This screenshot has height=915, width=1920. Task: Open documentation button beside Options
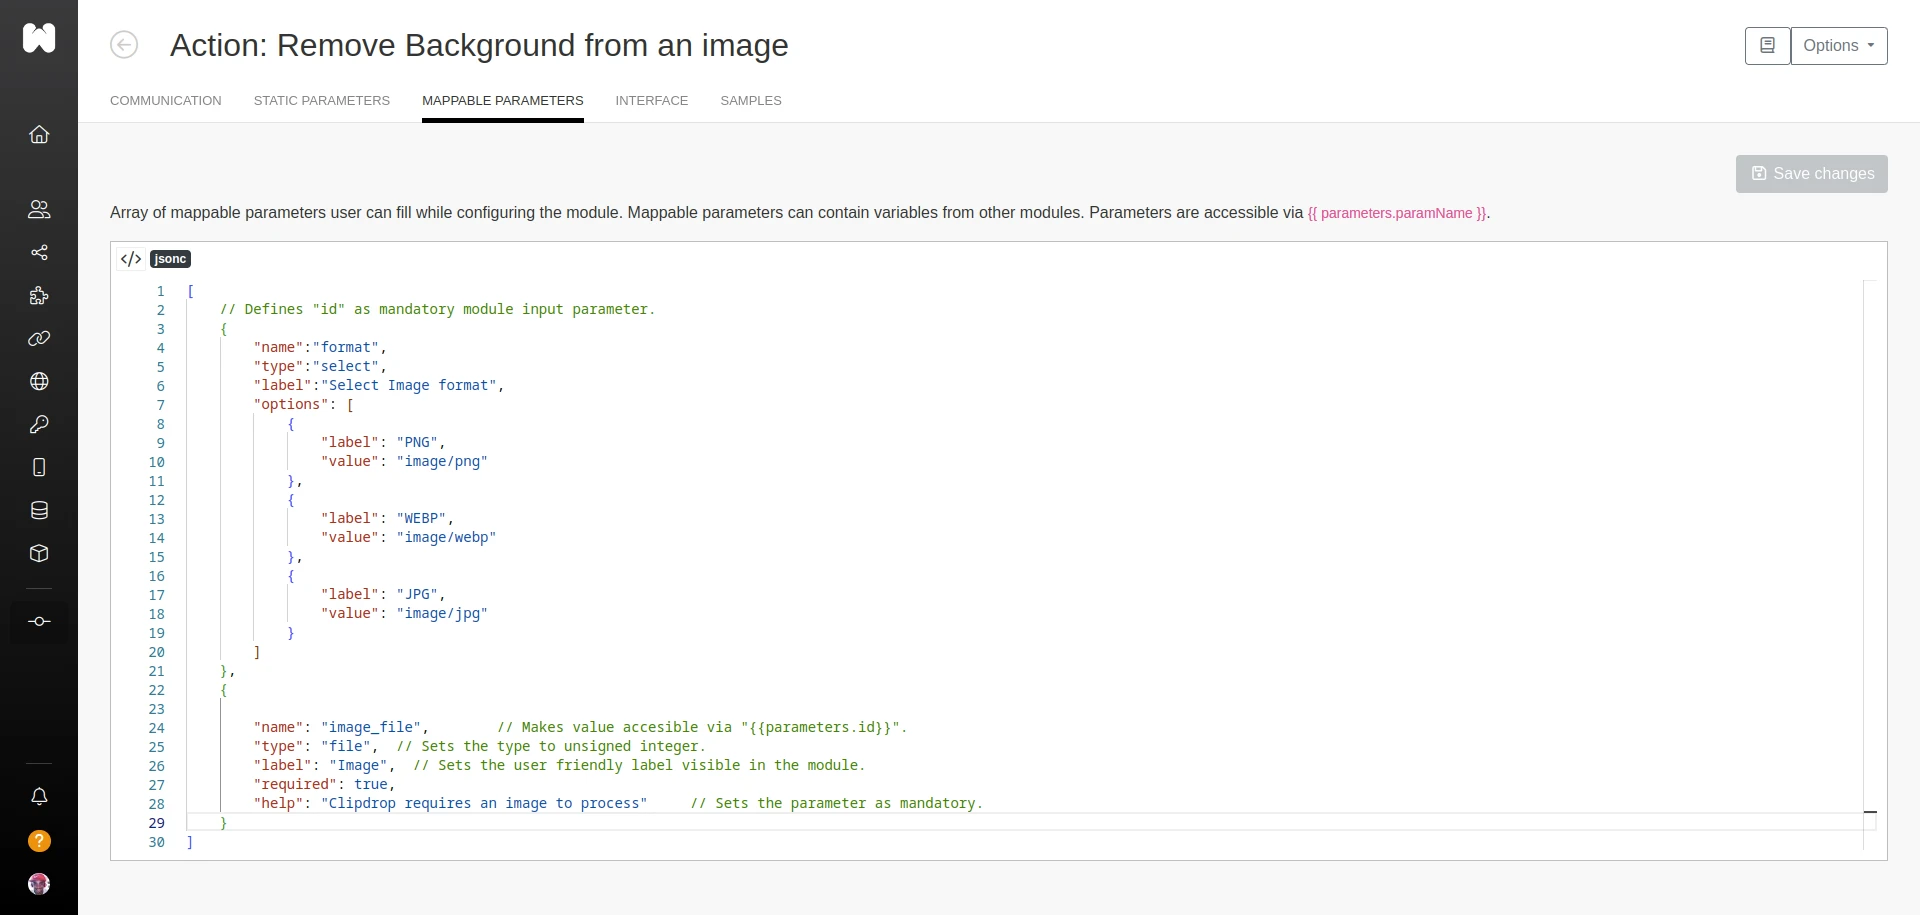point(1767,46)
